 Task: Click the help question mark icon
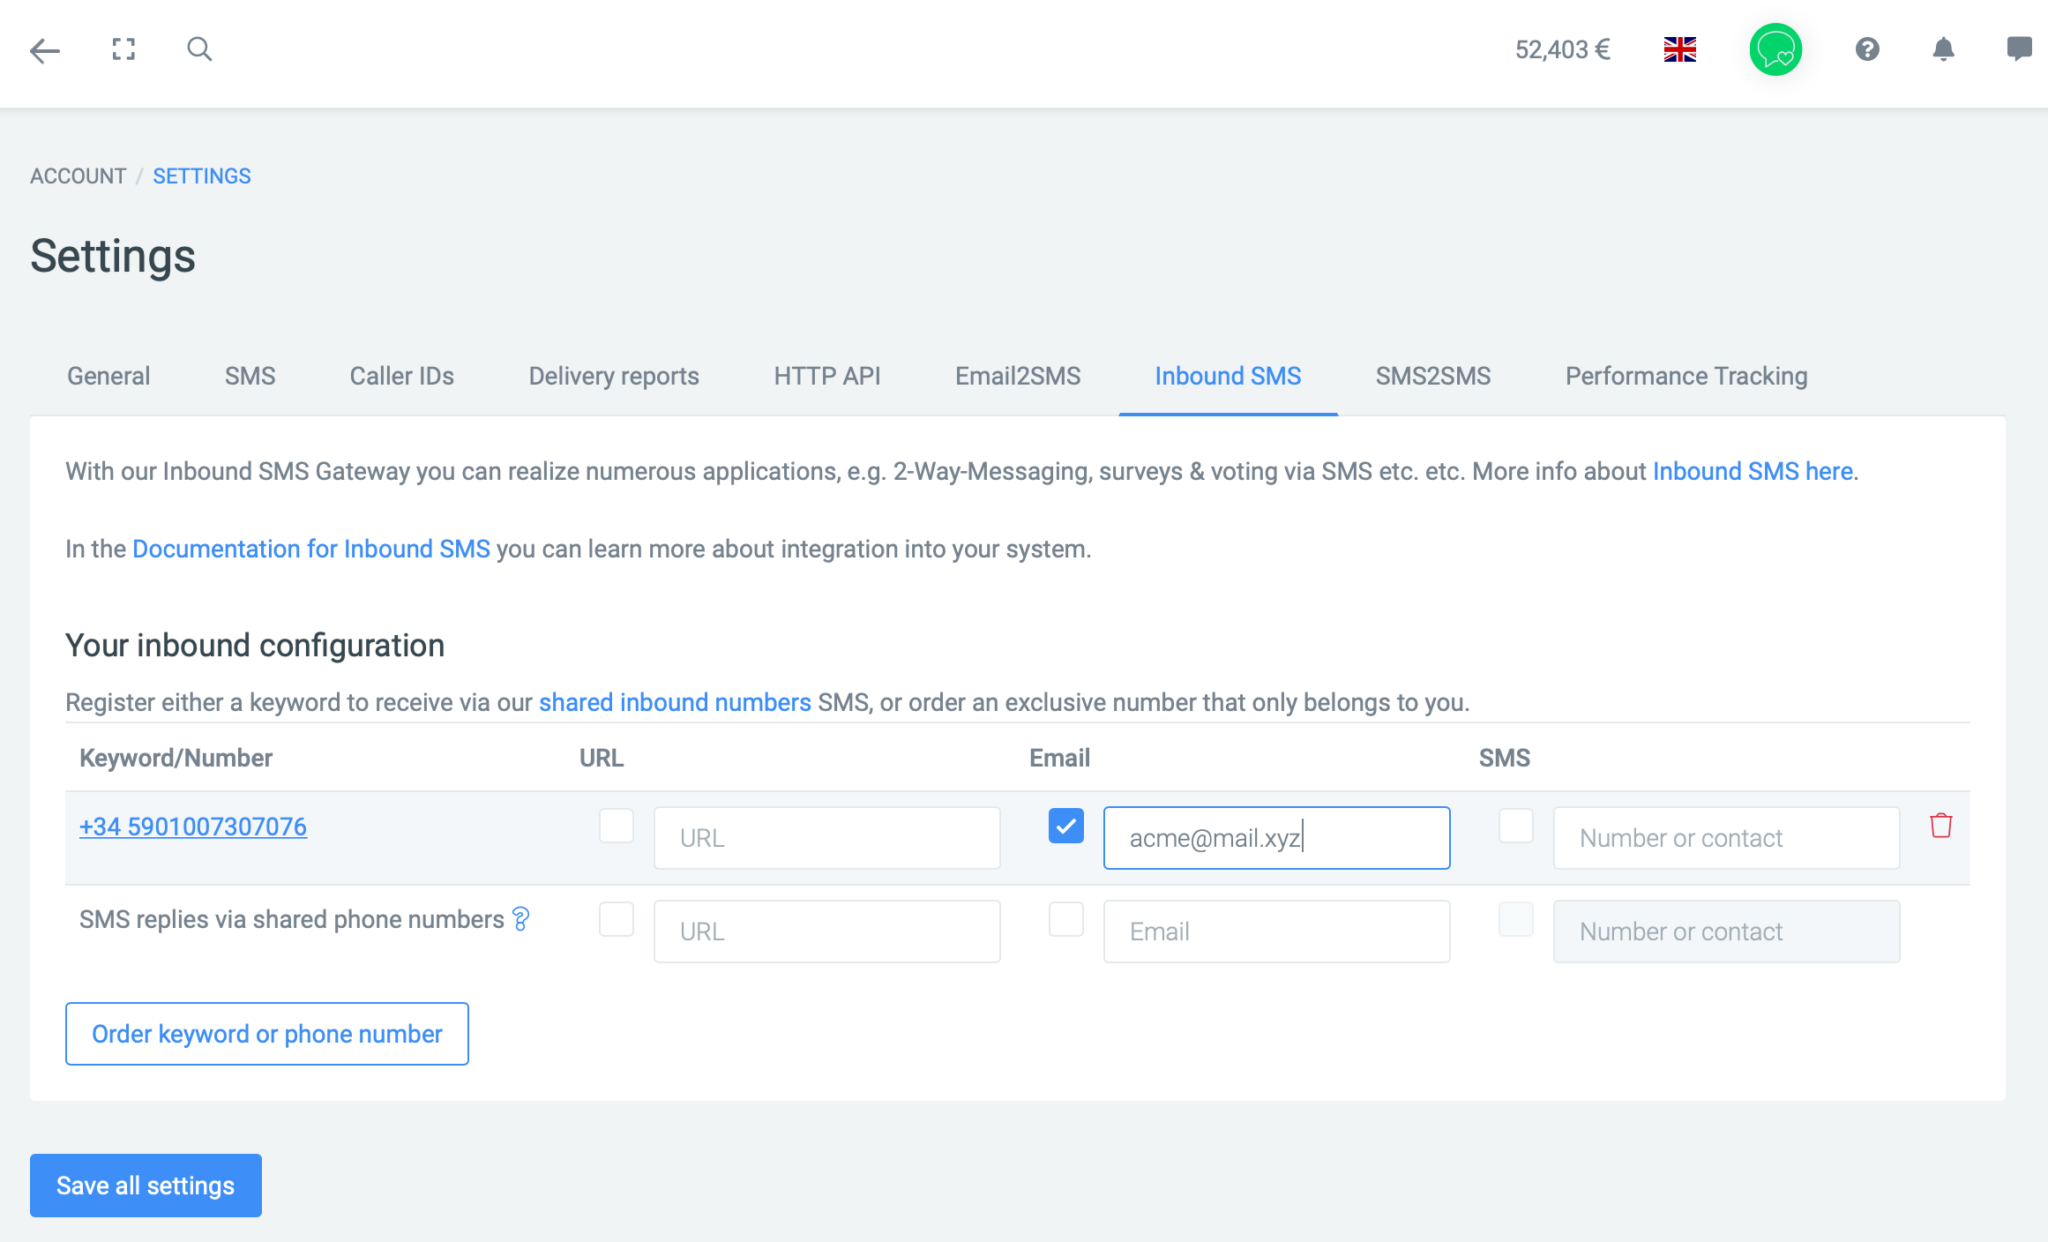pyautogui.click(x=1868, y=49)
